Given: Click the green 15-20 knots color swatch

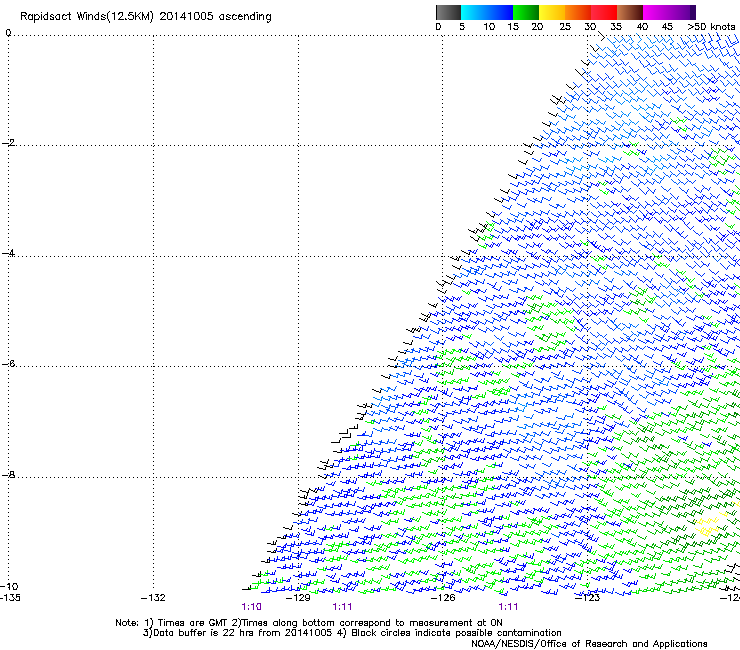Looking at the screenshot, I should [526, 12].
